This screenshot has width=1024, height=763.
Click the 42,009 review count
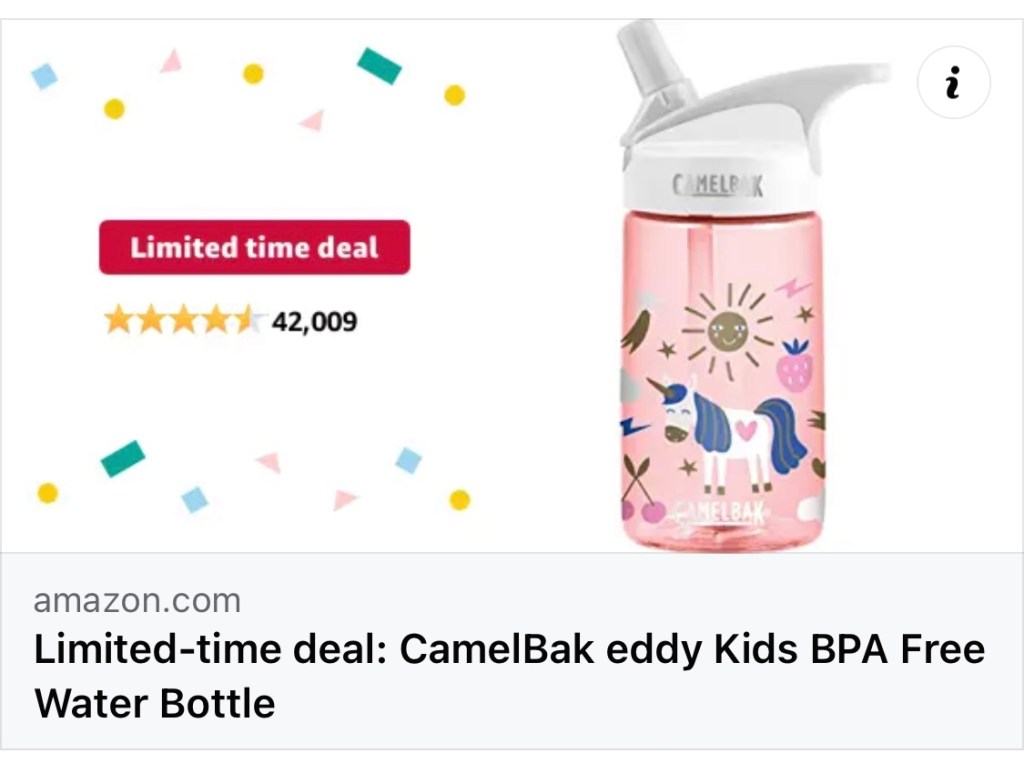314,322
